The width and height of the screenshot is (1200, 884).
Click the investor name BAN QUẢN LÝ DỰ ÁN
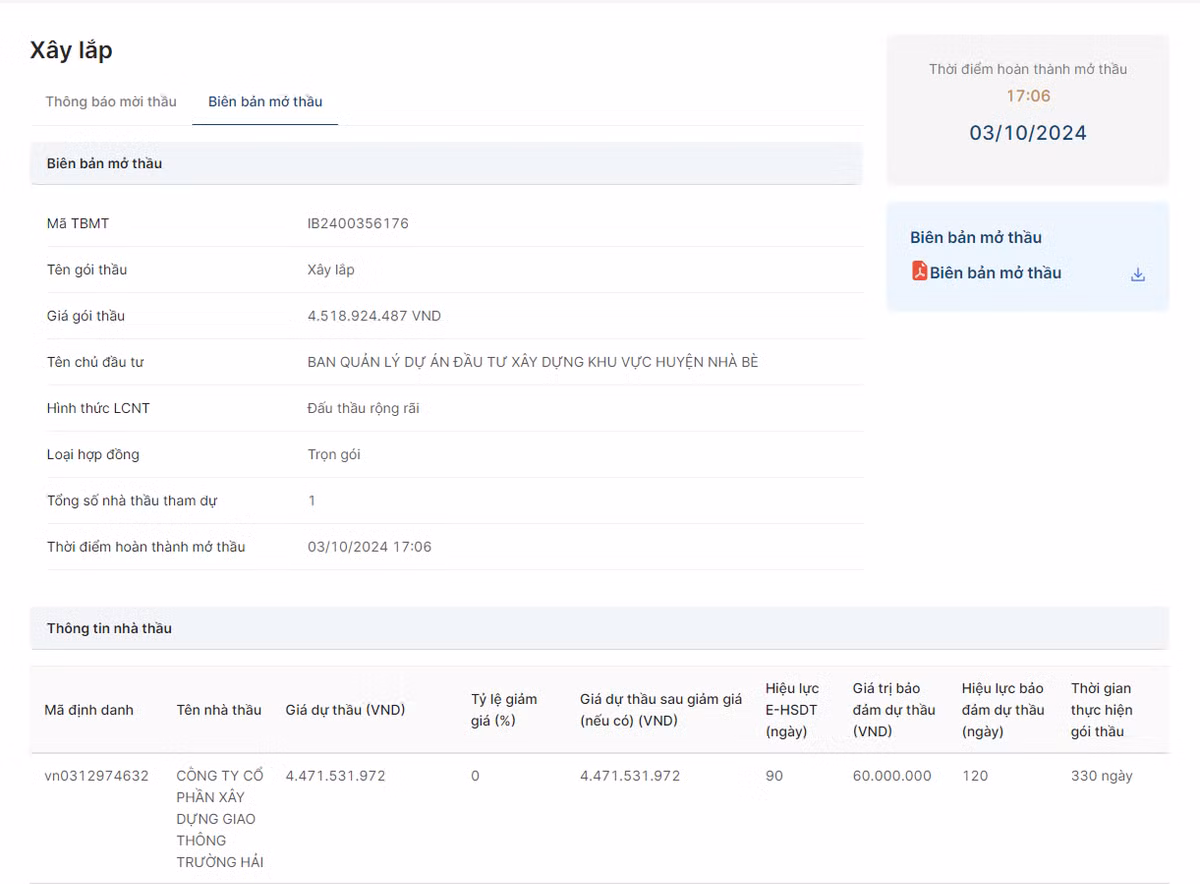tap(532, 362)
